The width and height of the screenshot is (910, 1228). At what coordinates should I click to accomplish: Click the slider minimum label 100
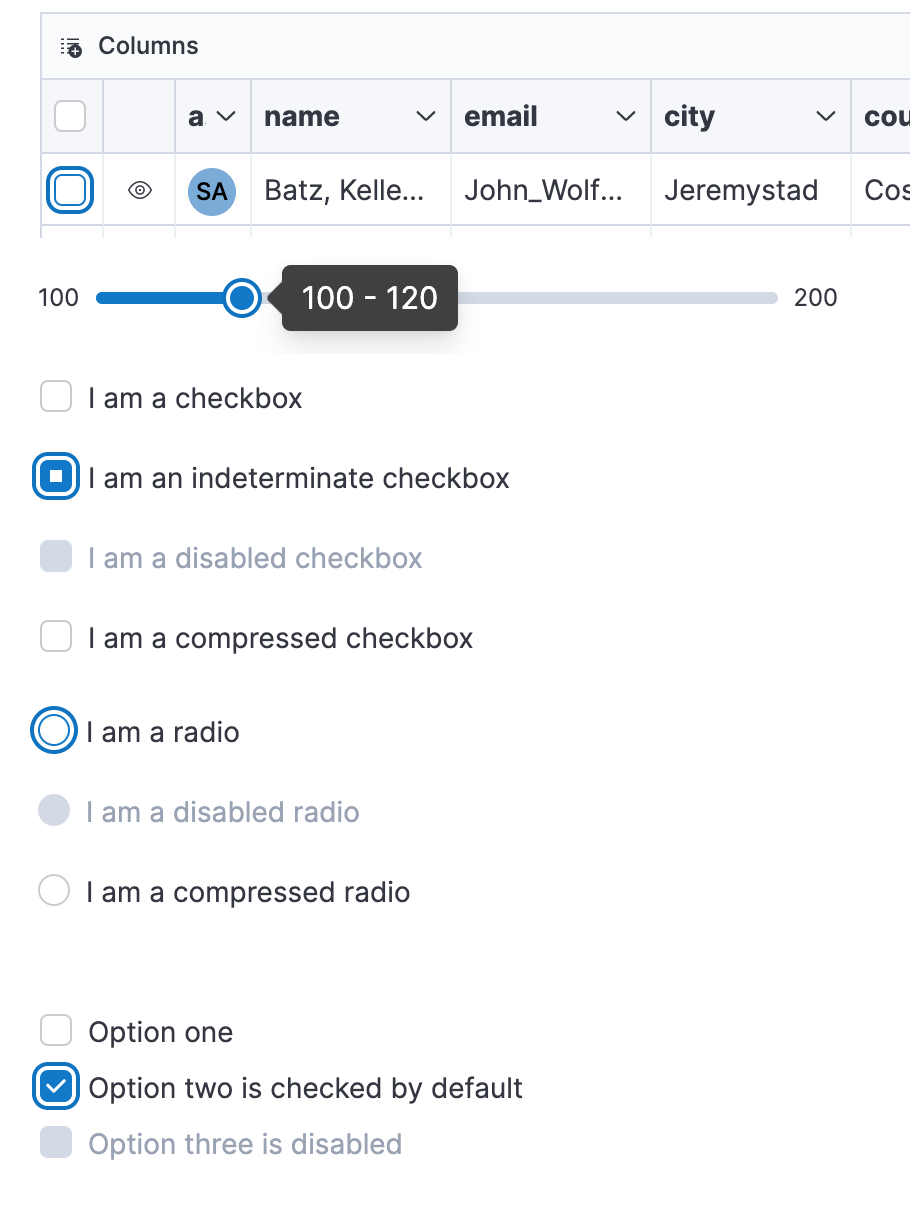point(58,297)
